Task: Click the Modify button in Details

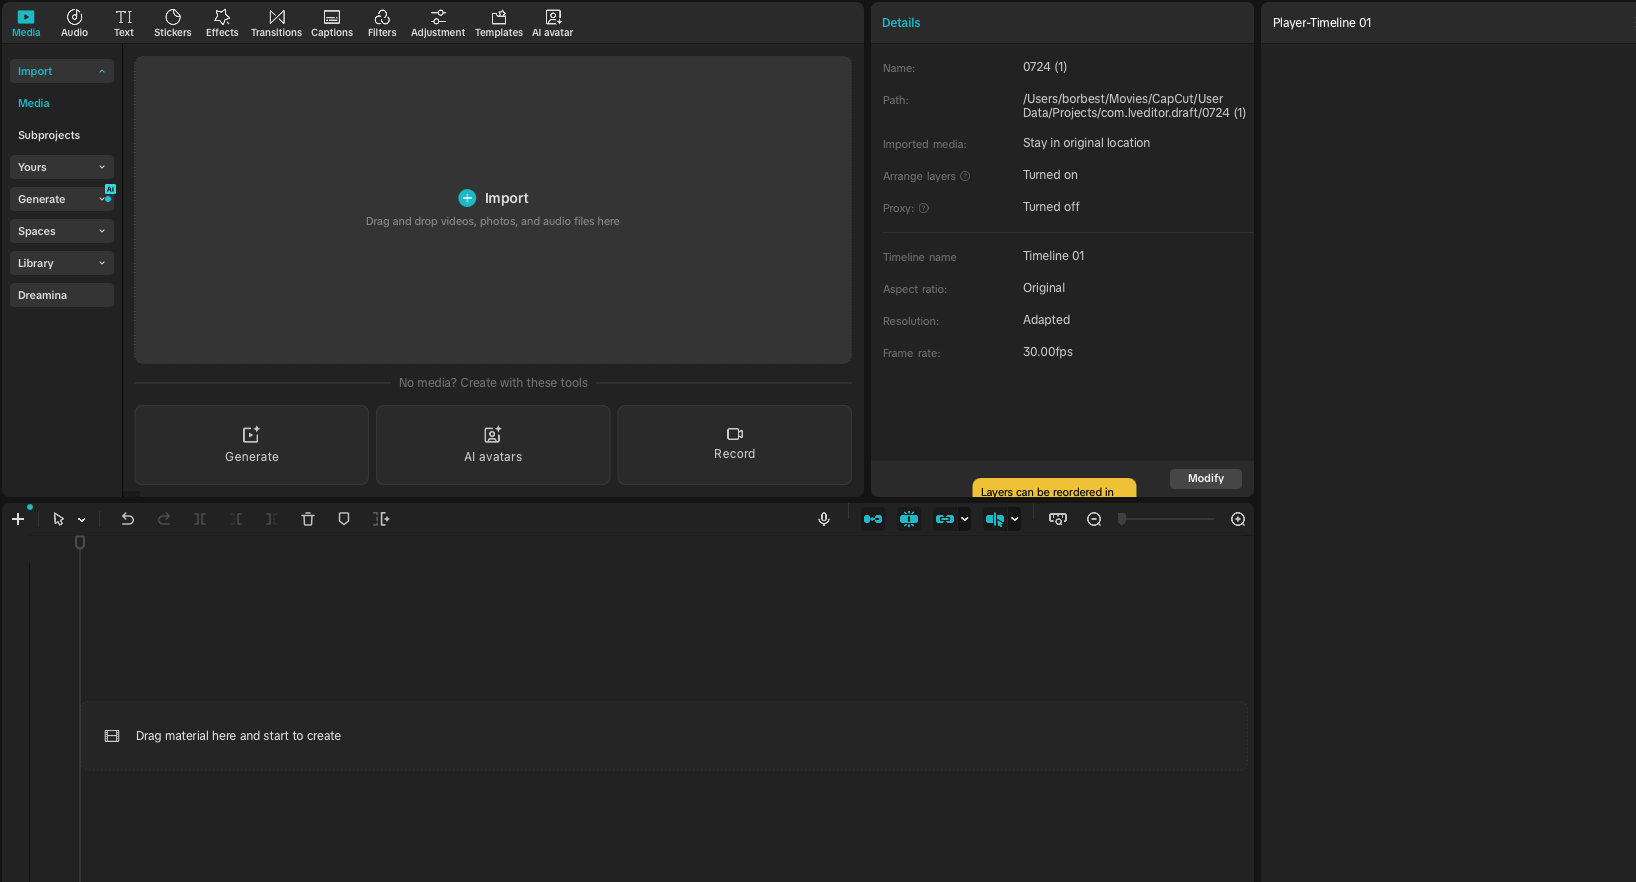Action: click(1206, 478)
